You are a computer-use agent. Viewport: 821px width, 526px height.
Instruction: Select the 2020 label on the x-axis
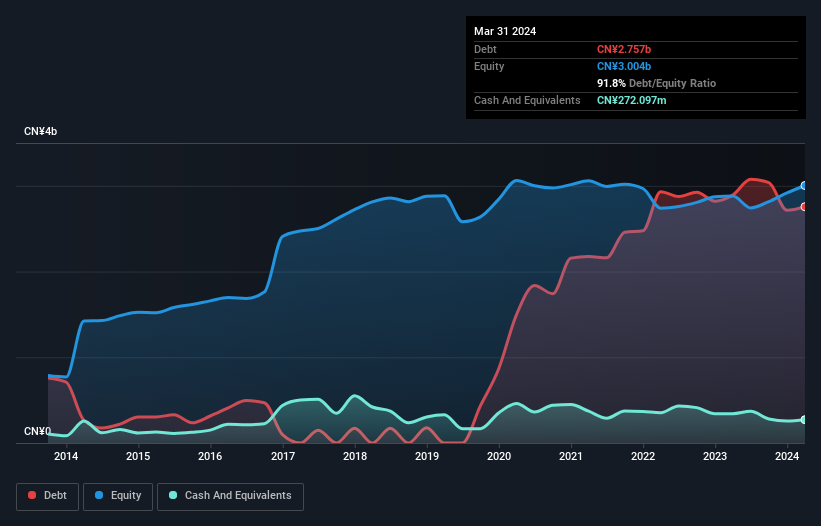(x=499, y=457)
